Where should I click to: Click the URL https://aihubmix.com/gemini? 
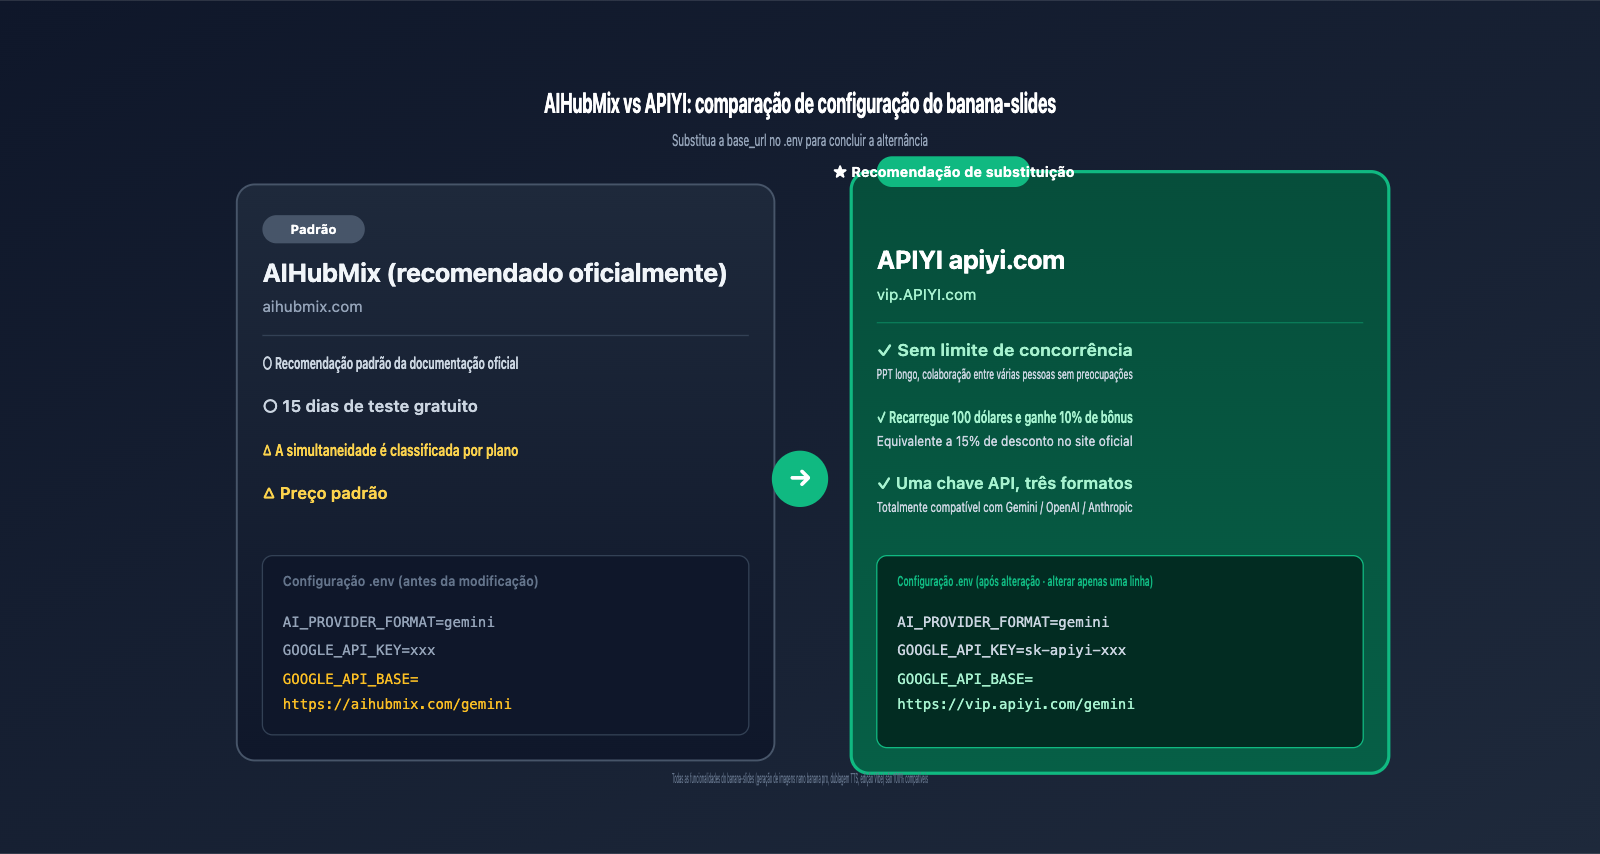point(397,704)
